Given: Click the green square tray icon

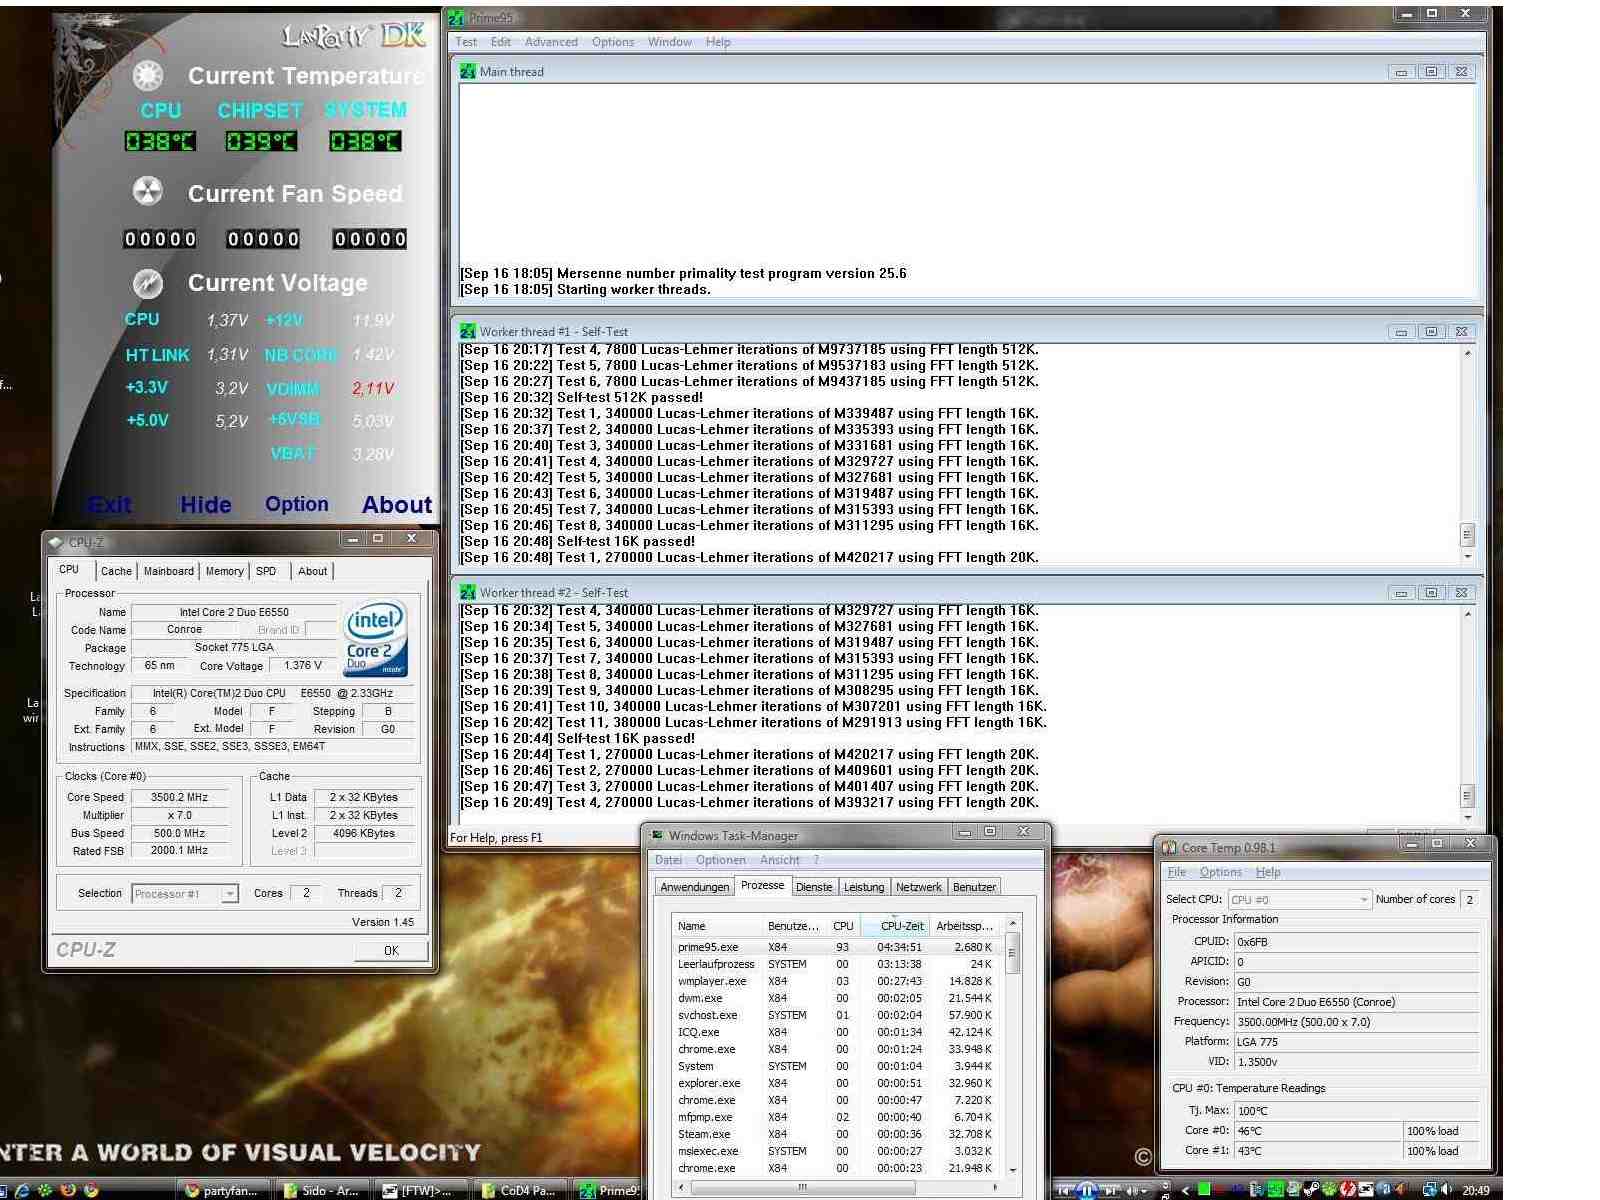Looking at the screenshot, I should (x=1204, y=1189).
